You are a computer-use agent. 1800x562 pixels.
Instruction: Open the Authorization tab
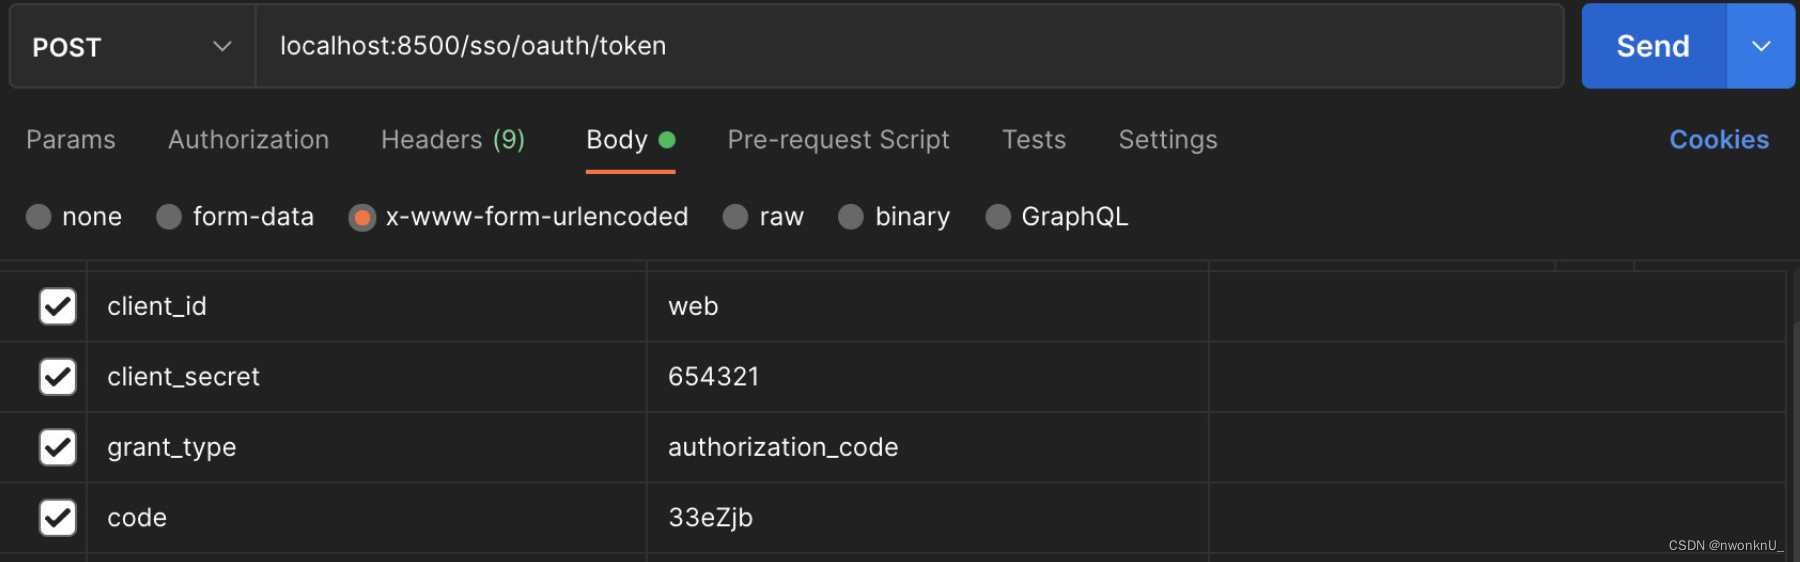(x=248, y=139)
